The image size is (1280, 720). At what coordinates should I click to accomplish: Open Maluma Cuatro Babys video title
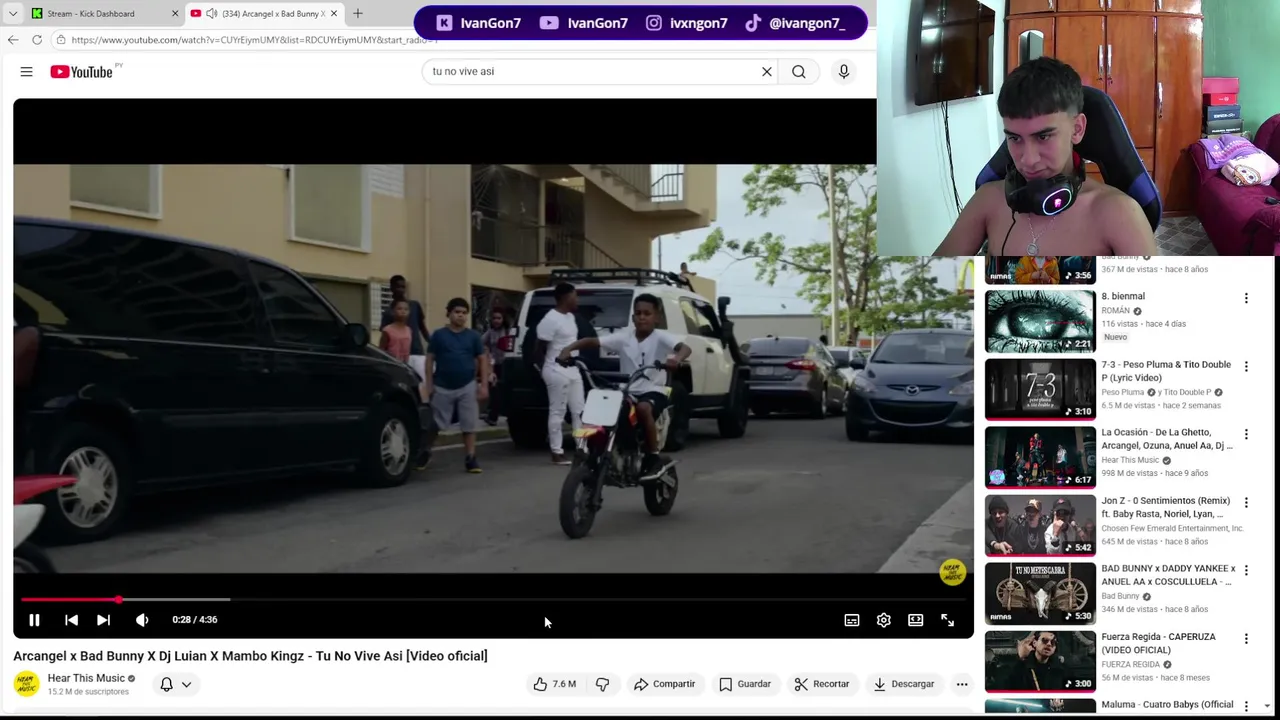coord(1167,705)
